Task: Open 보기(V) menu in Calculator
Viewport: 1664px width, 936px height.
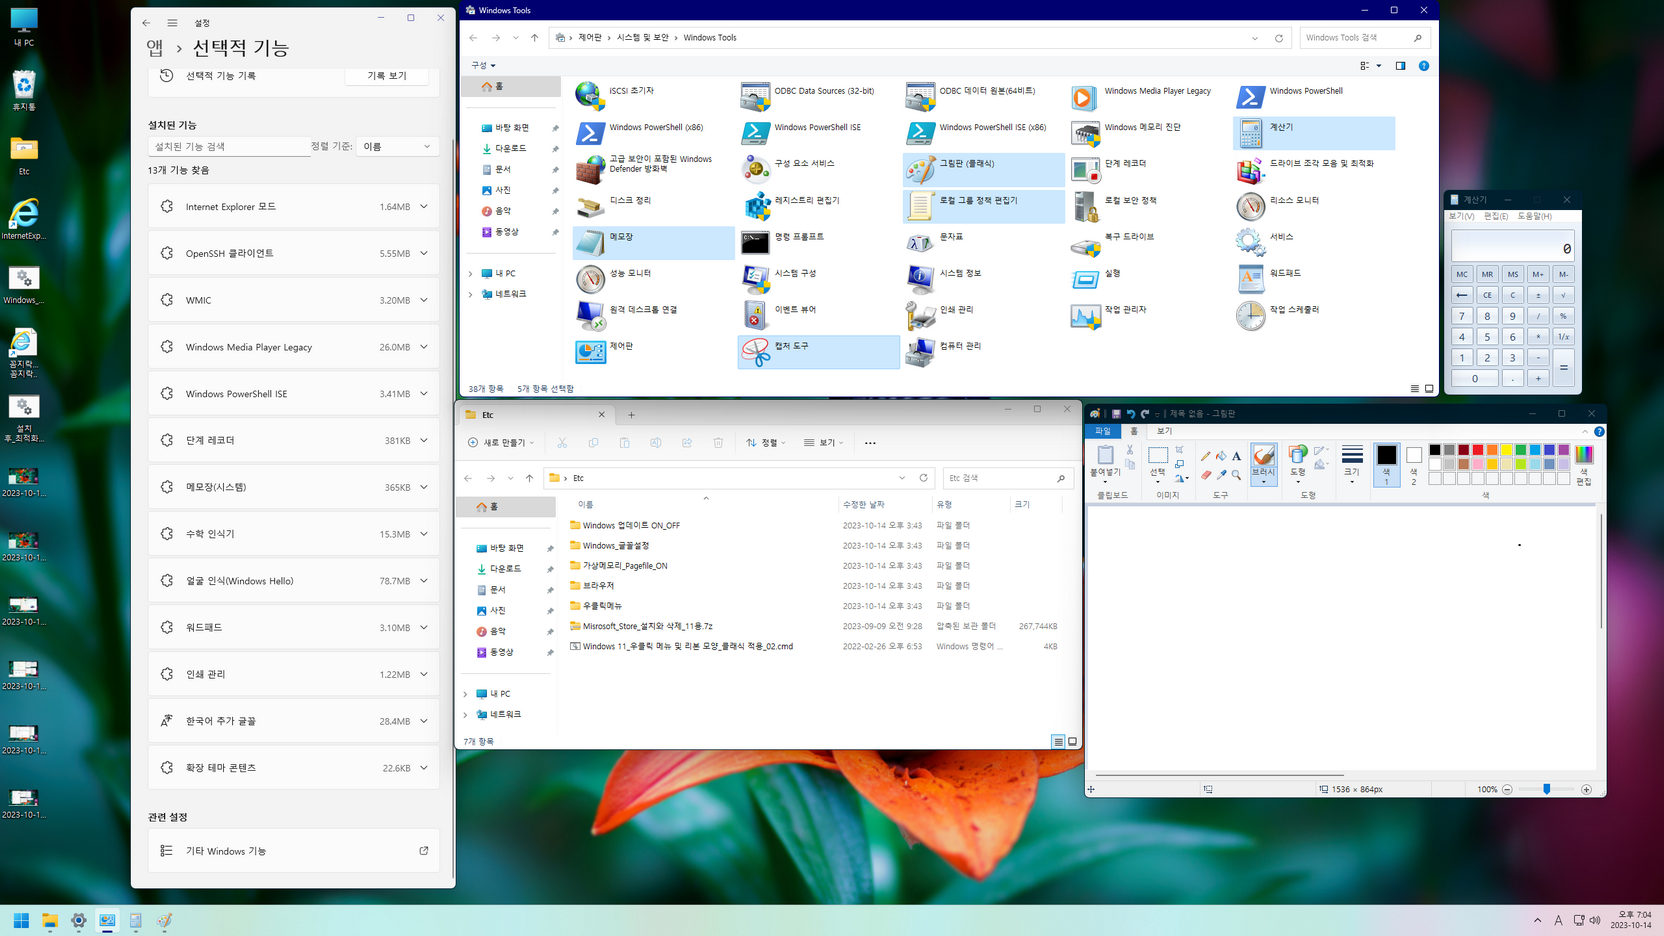Action: click(1461, 216)
